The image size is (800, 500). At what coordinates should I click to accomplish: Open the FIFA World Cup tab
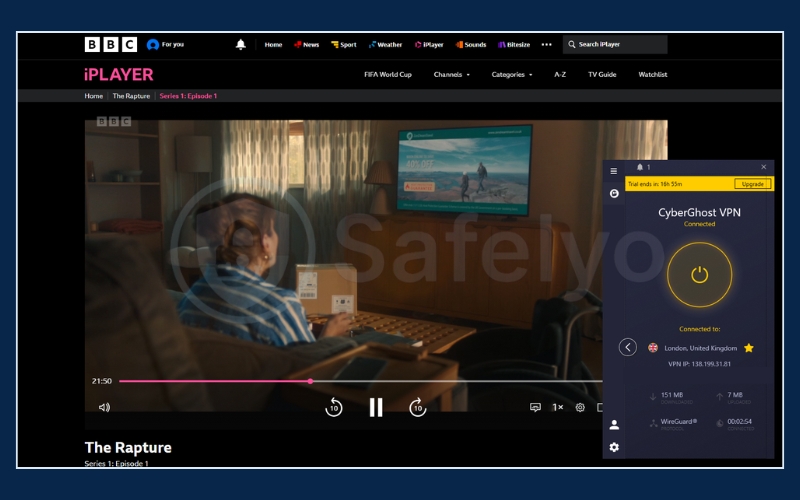tap(388, 74)
